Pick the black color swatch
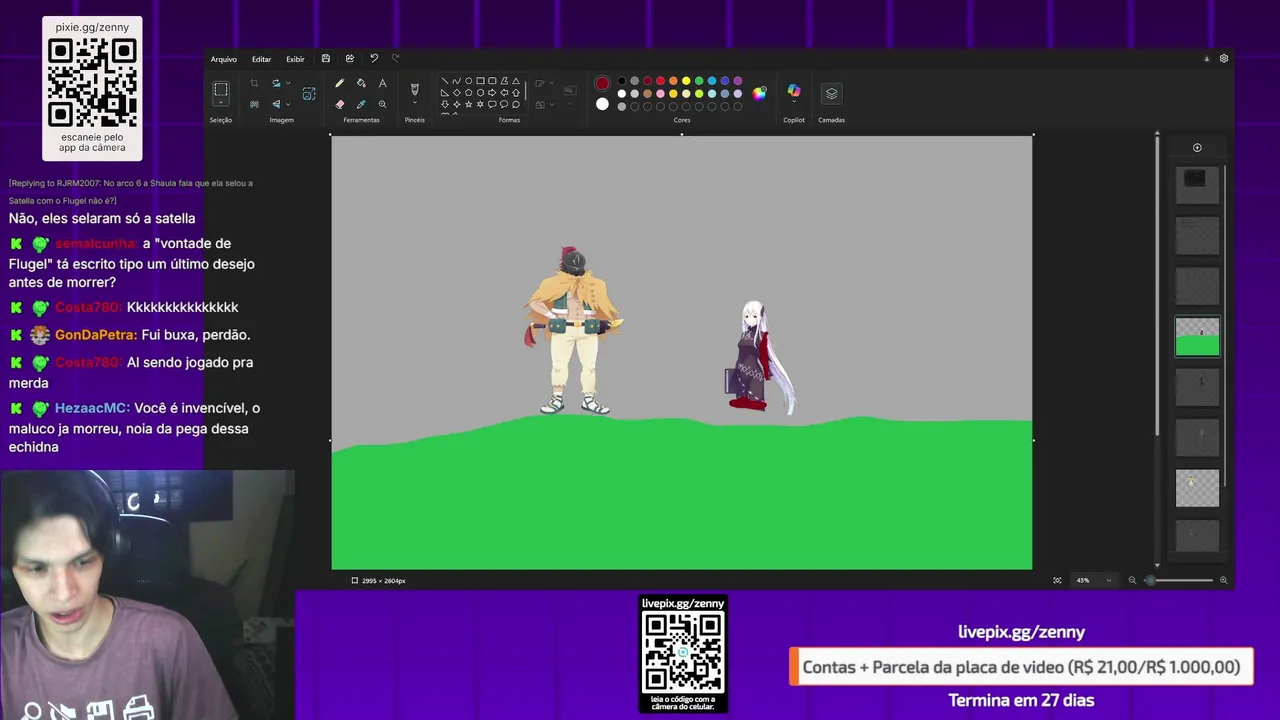The image size is (1280, 720). tap(622, 81)
